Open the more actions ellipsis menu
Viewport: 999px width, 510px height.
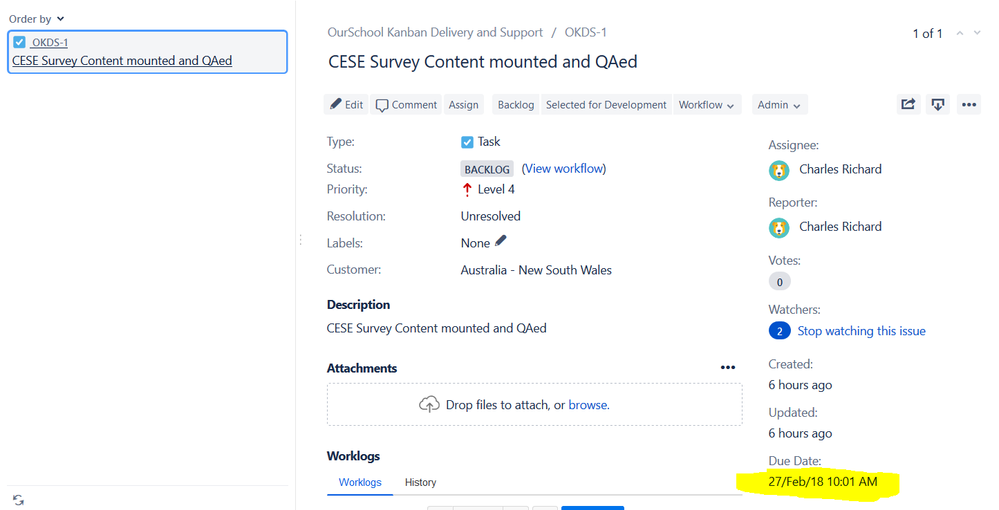click(x=969, y=105)
